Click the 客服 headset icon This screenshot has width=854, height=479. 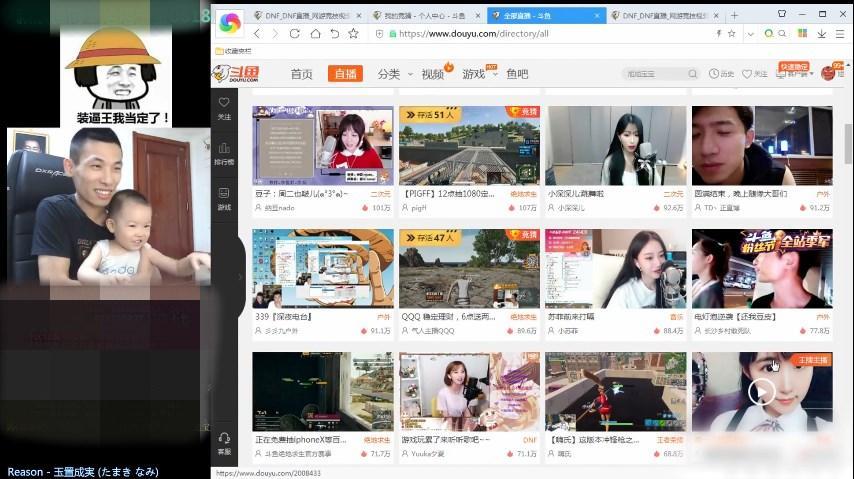point(224,441)
